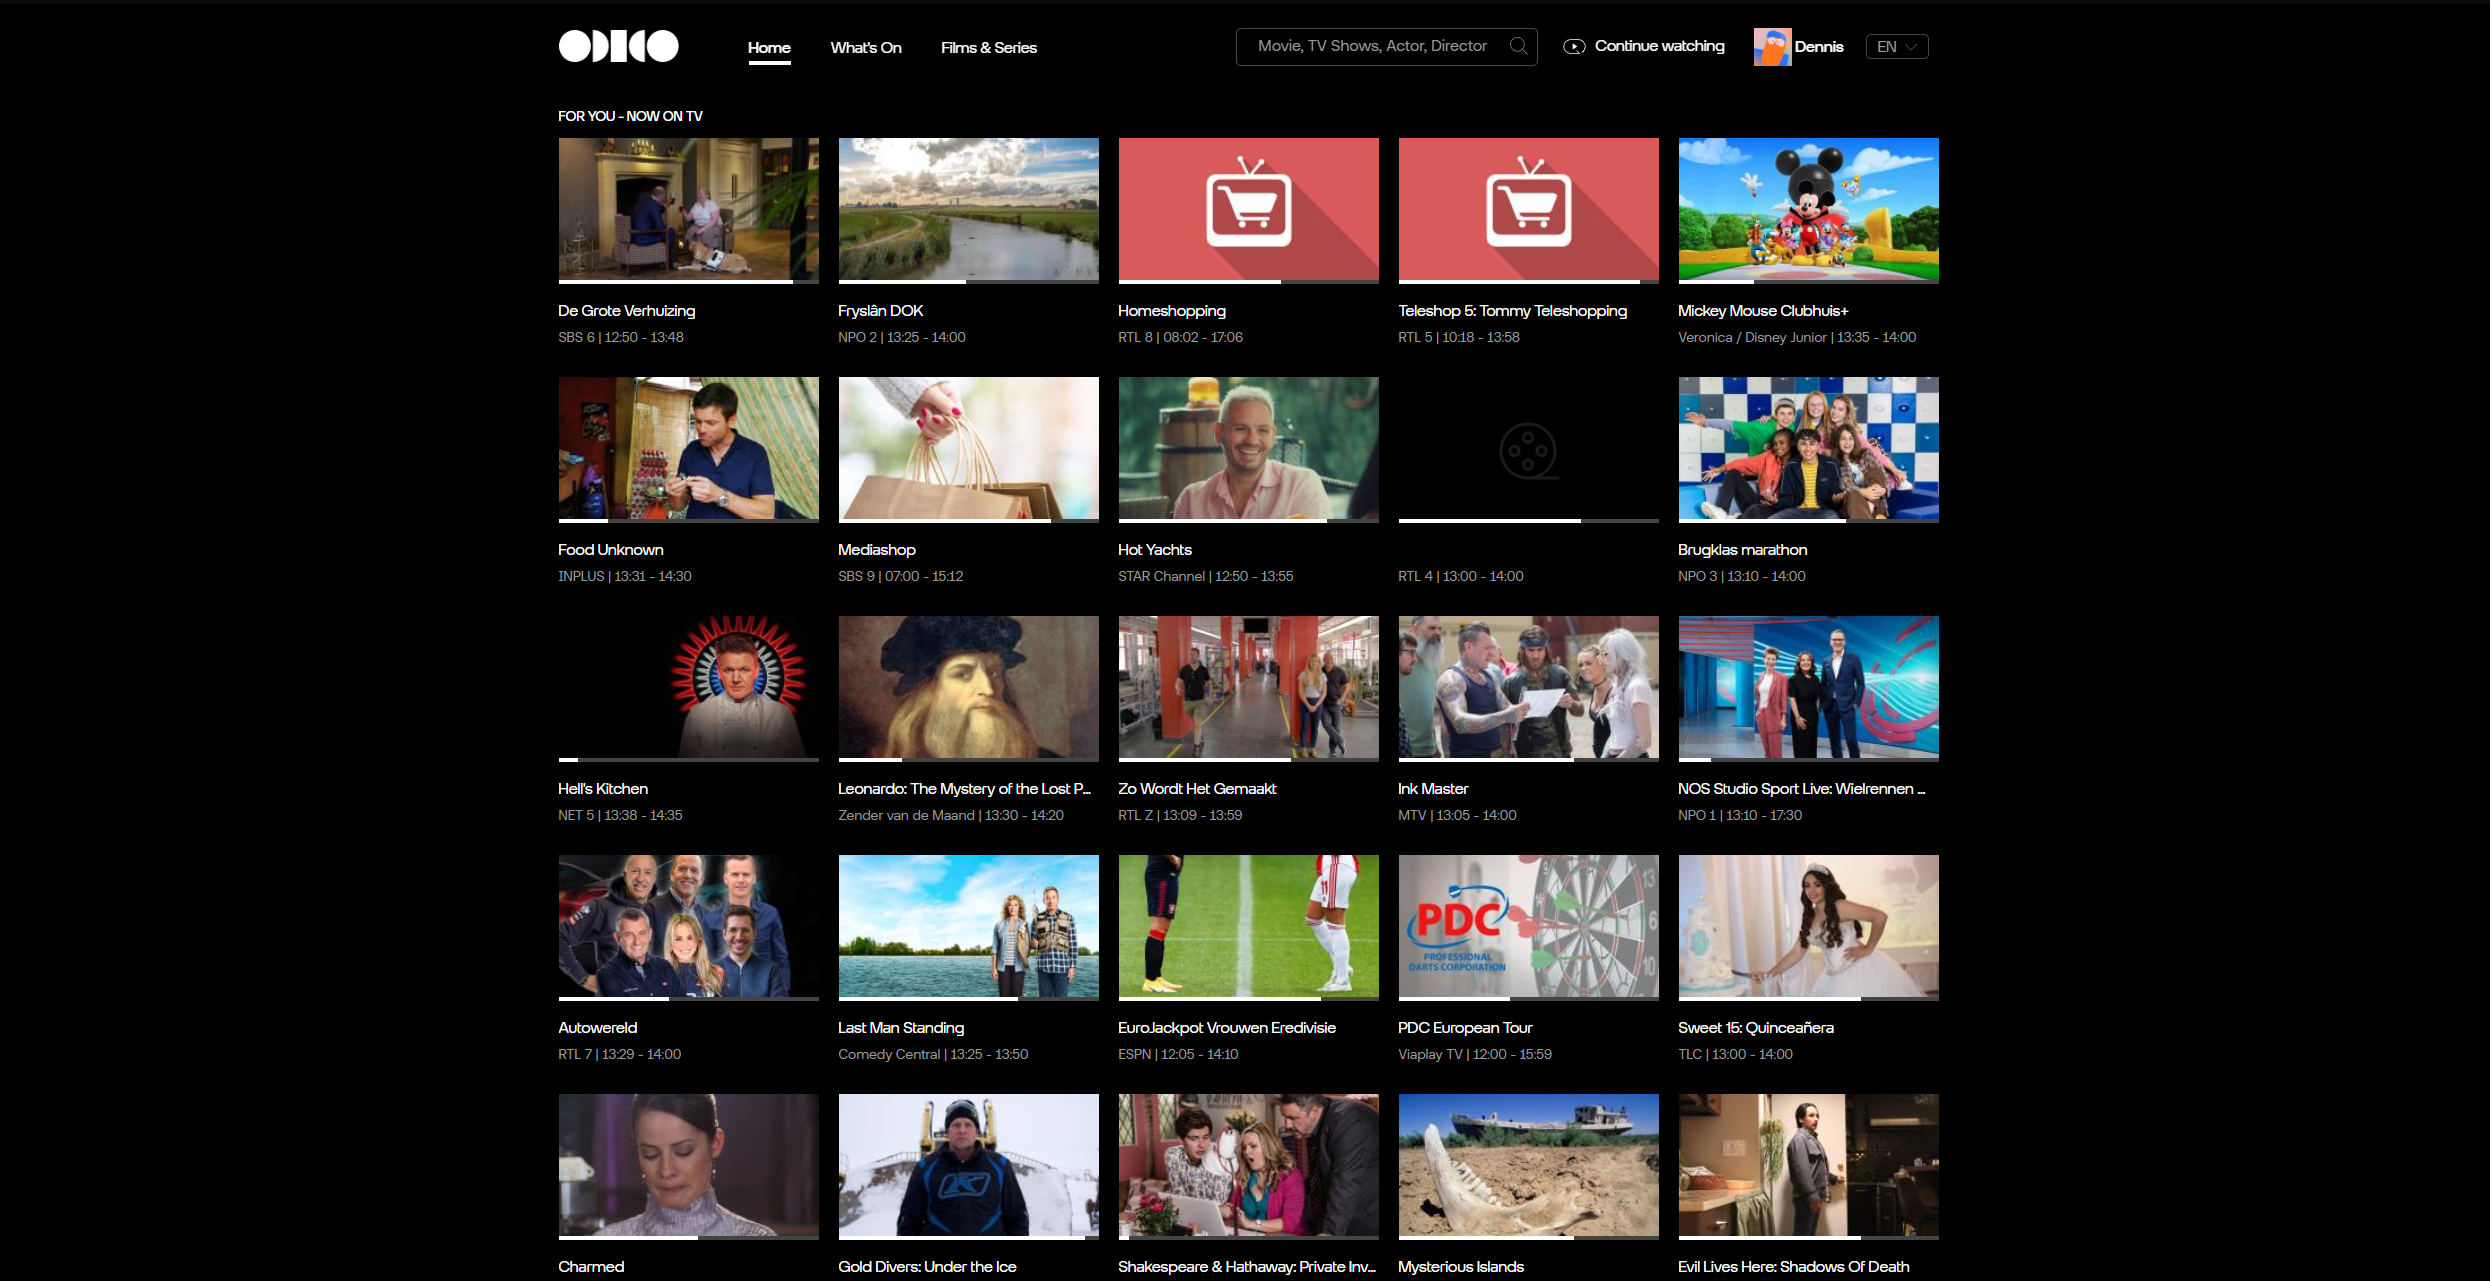
Task: Click the 'FOR YOU - NOW ON TV' heading
Action: tap(630, 116)
